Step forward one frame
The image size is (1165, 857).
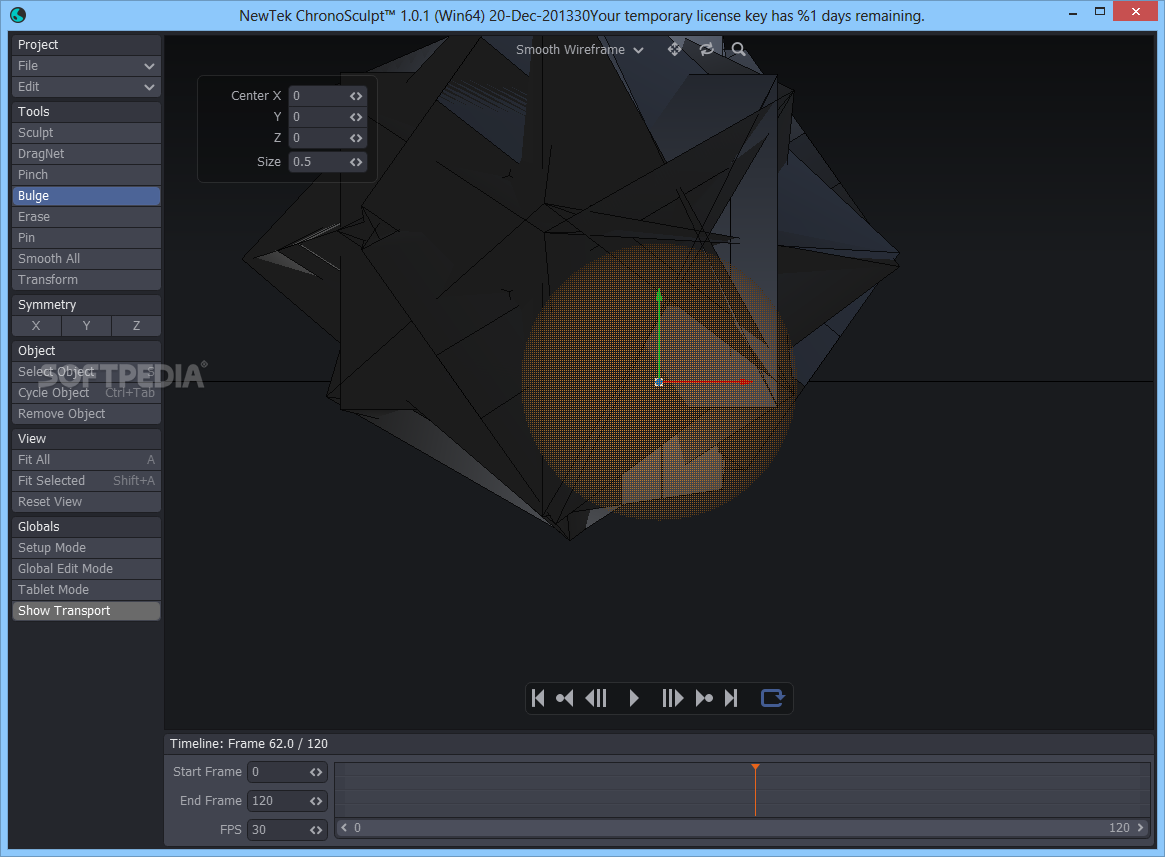coord(672,698)
